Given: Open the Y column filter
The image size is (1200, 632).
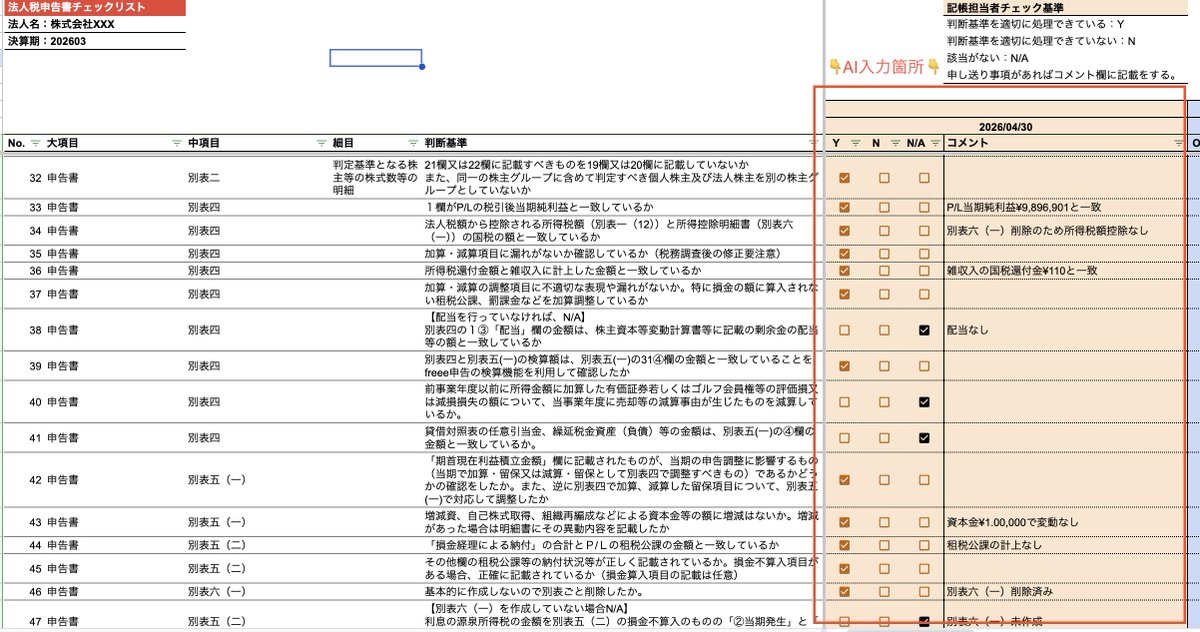Looking at the screenshot, I should (x=854, y=143).
